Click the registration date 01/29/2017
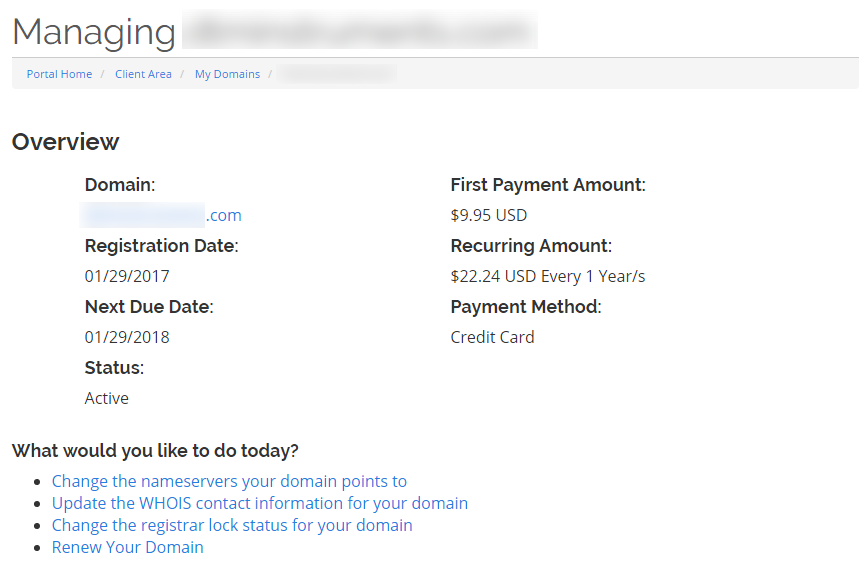 pos(127,276)
